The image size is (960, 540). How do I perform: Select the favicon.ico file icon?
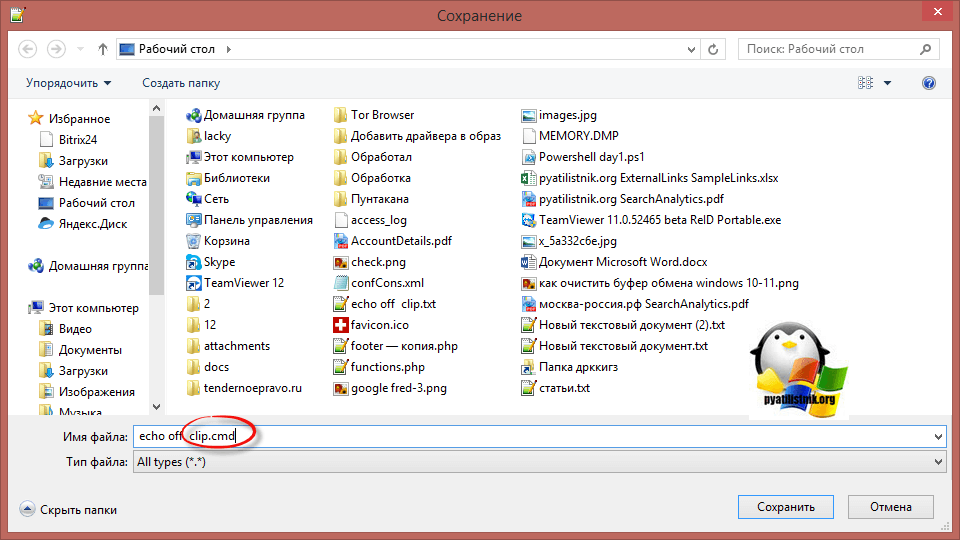pyautogui.click(x=341, y=325)
